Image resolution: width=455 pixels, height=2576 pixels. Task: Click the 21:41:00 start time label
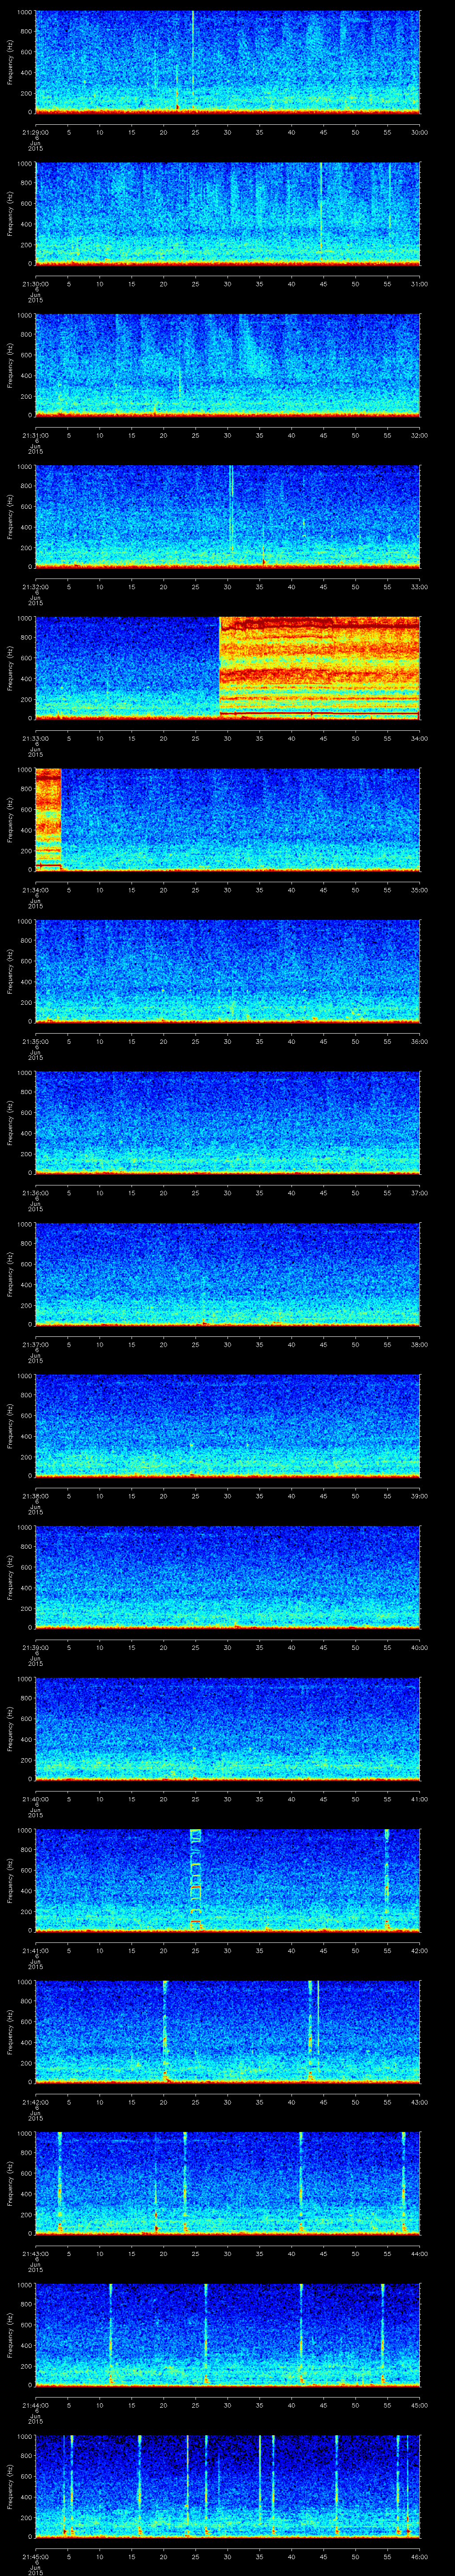pos(35,1950)
